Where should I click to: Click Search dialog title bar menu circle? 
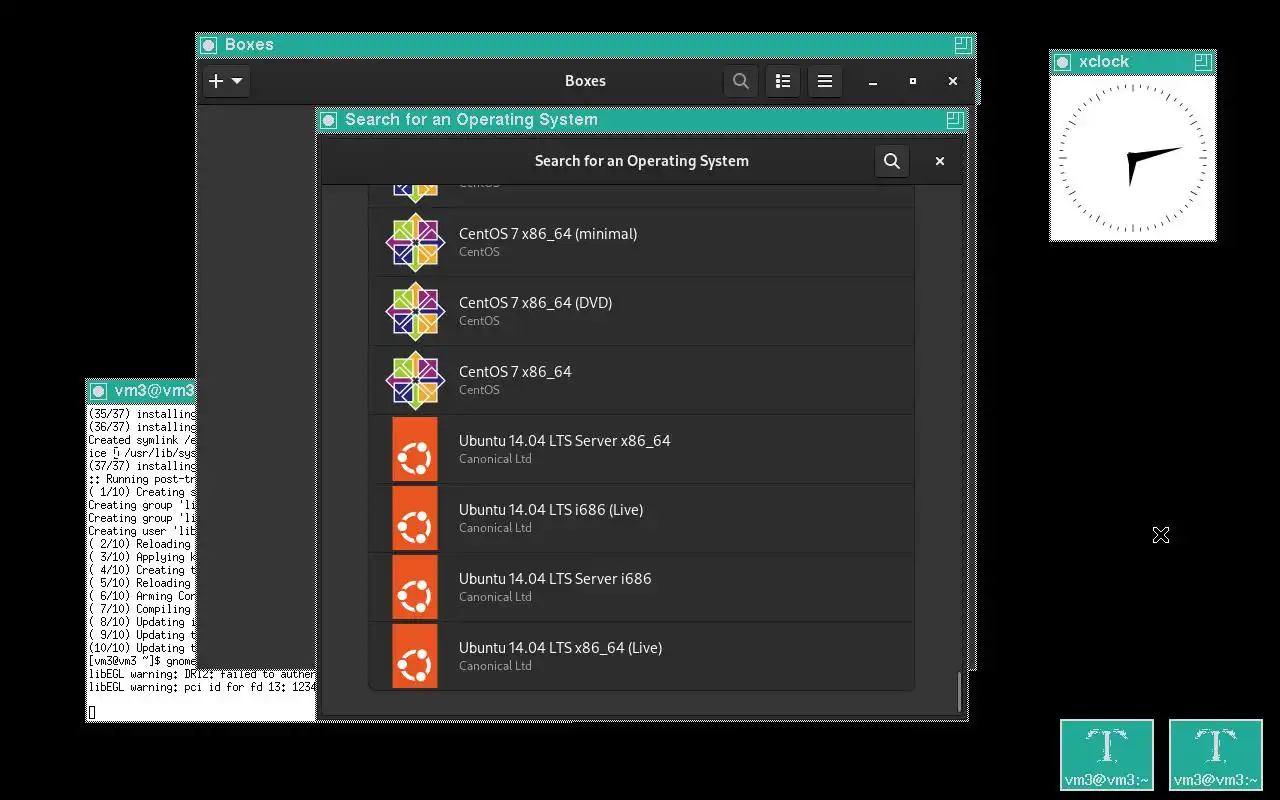coord(328,120)
